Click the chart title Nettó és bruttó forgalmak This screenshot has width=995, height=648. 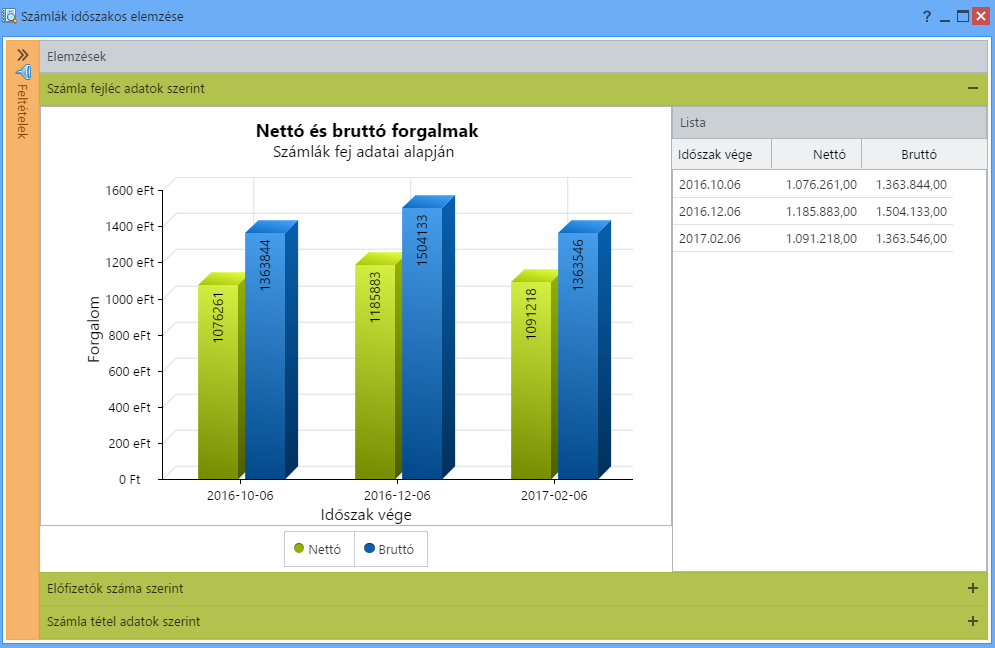tap(367, 131)
